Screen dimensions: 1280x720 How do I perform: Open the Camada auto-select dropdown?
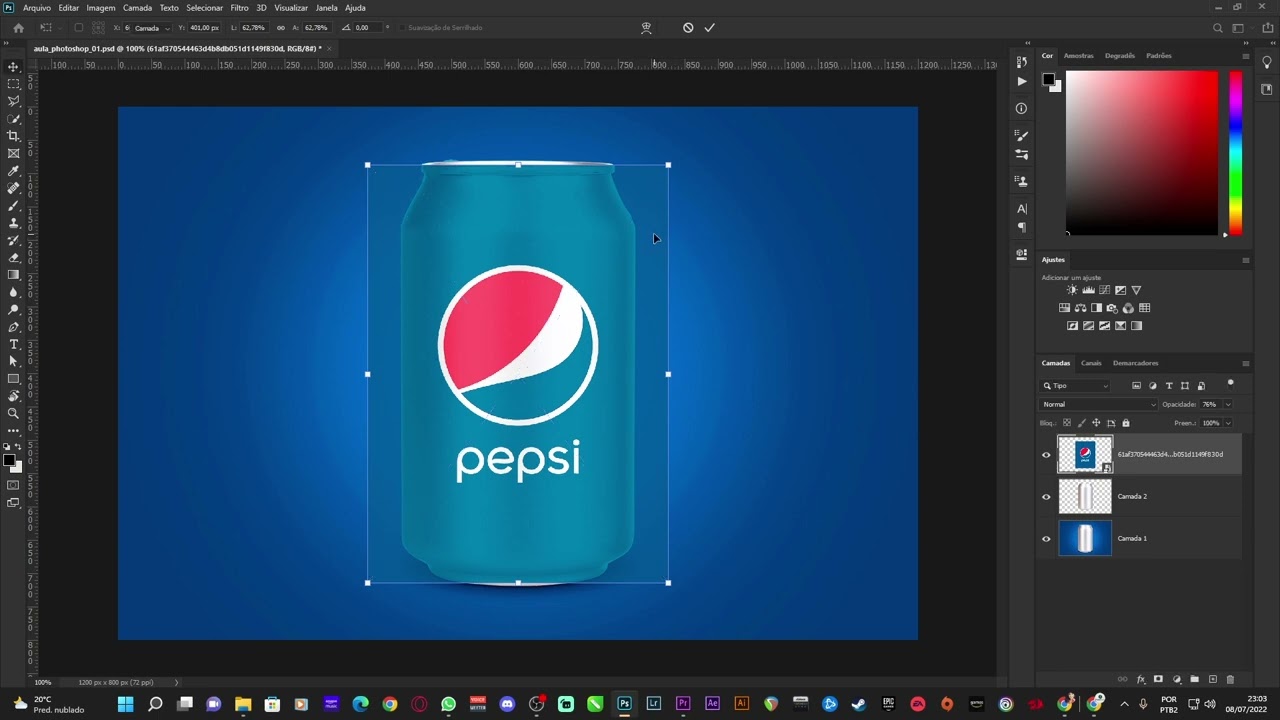pyautogui.click(x=152, y=28)
